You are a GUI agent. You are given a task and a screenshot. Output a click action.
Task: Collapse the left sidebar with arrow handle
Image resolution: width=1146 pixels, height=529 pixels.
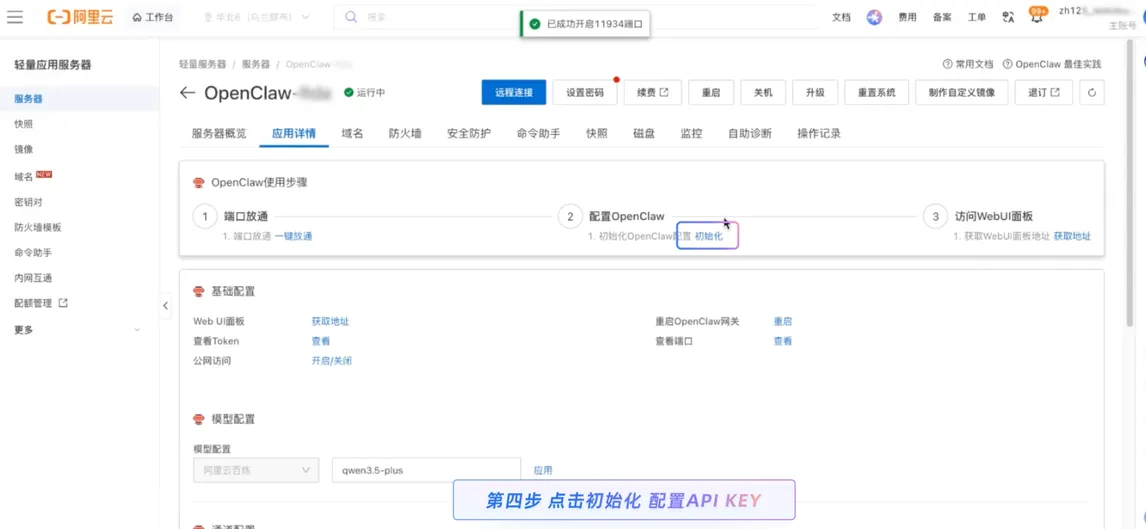(x=166, y=305)
